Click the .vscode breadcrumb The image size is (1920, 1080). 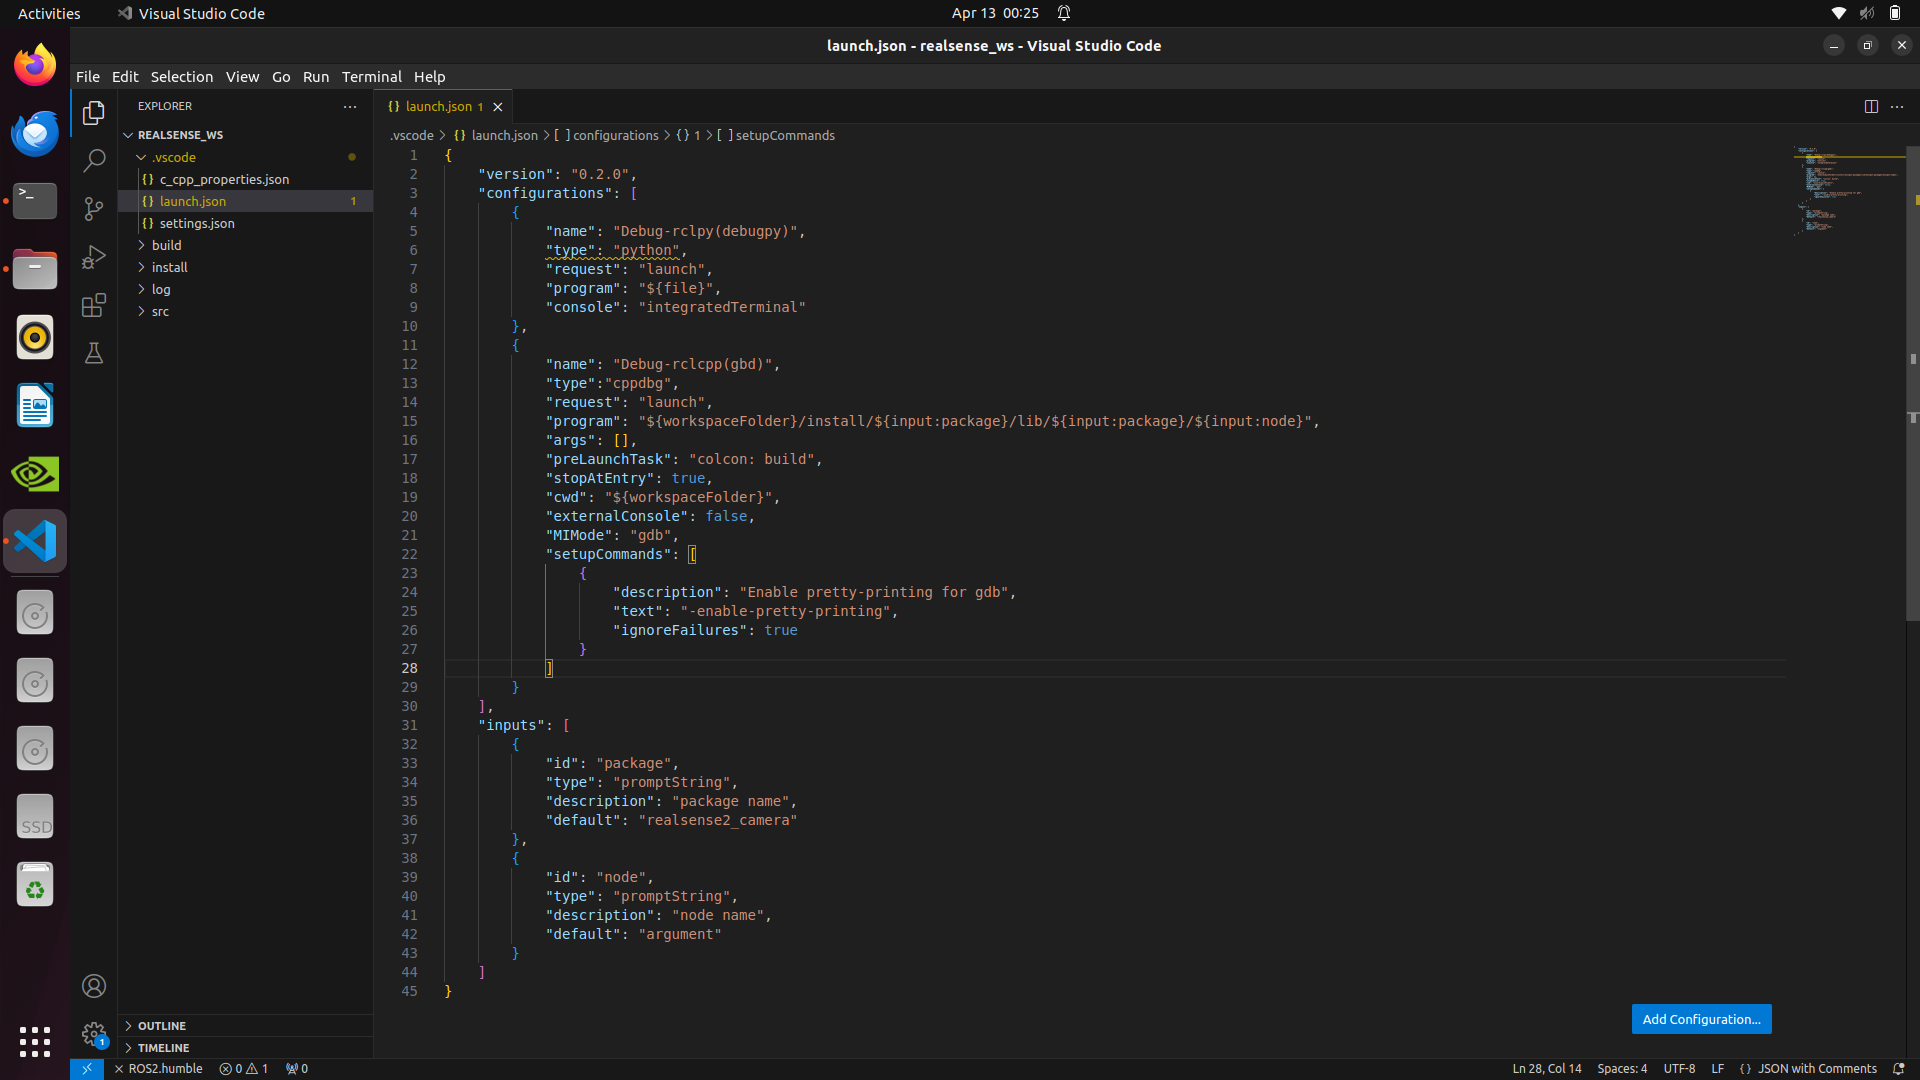[x=411, y=135]
